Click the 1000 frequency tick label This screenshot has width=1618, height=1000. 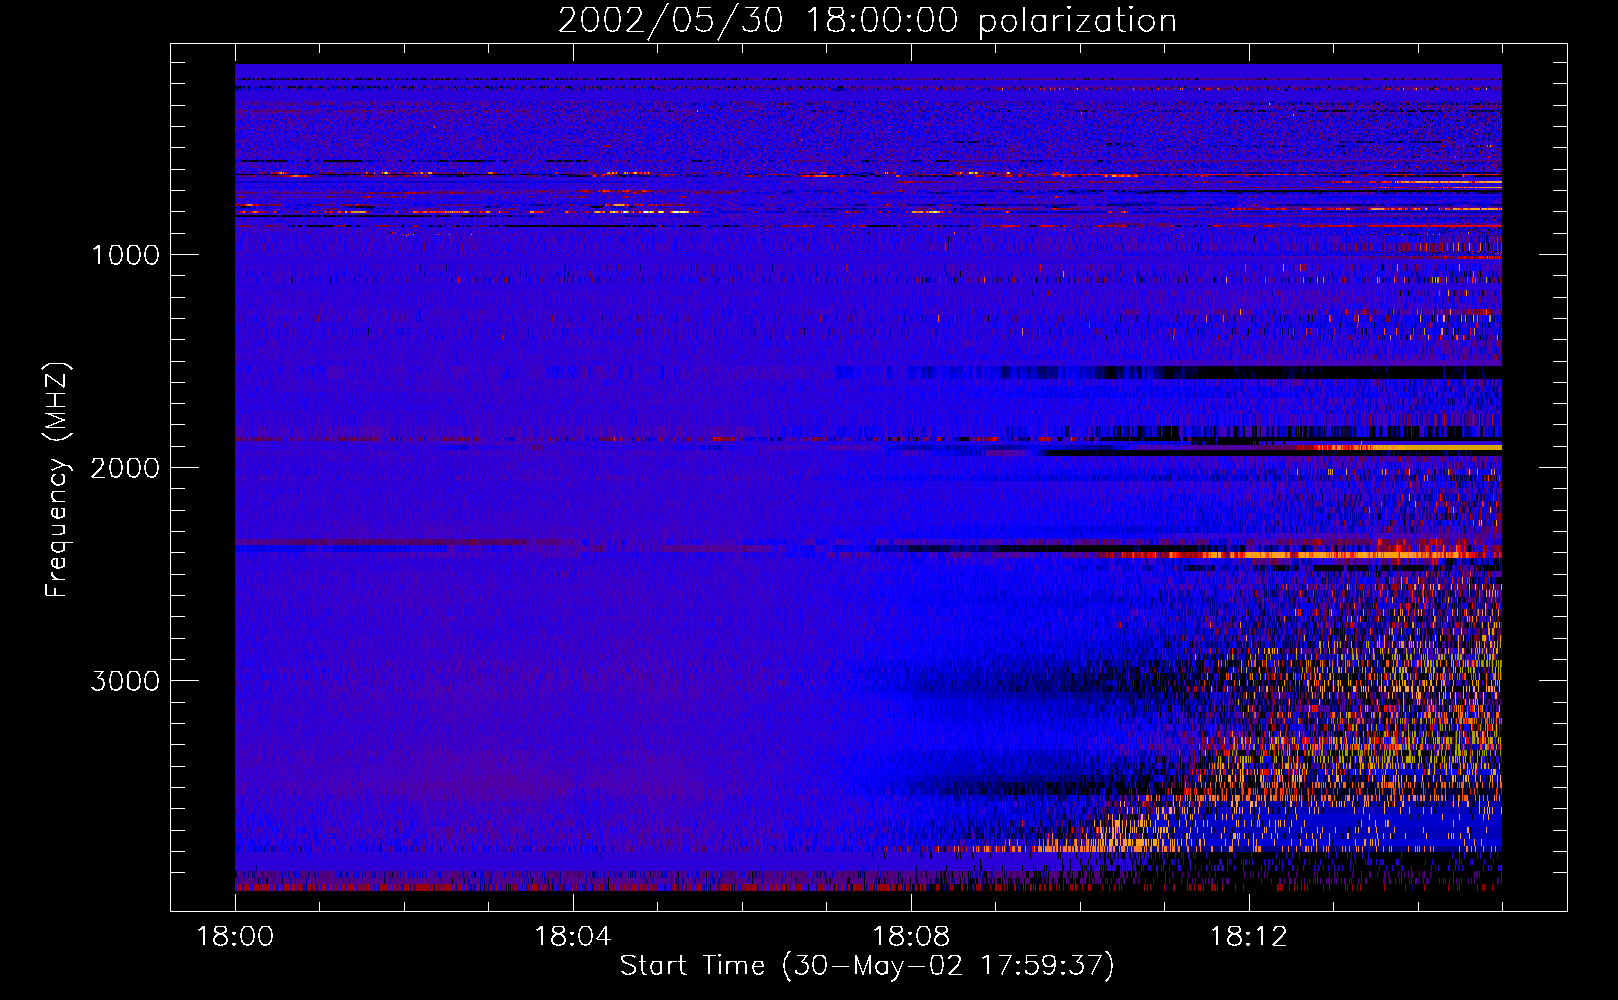pos(126,255)
